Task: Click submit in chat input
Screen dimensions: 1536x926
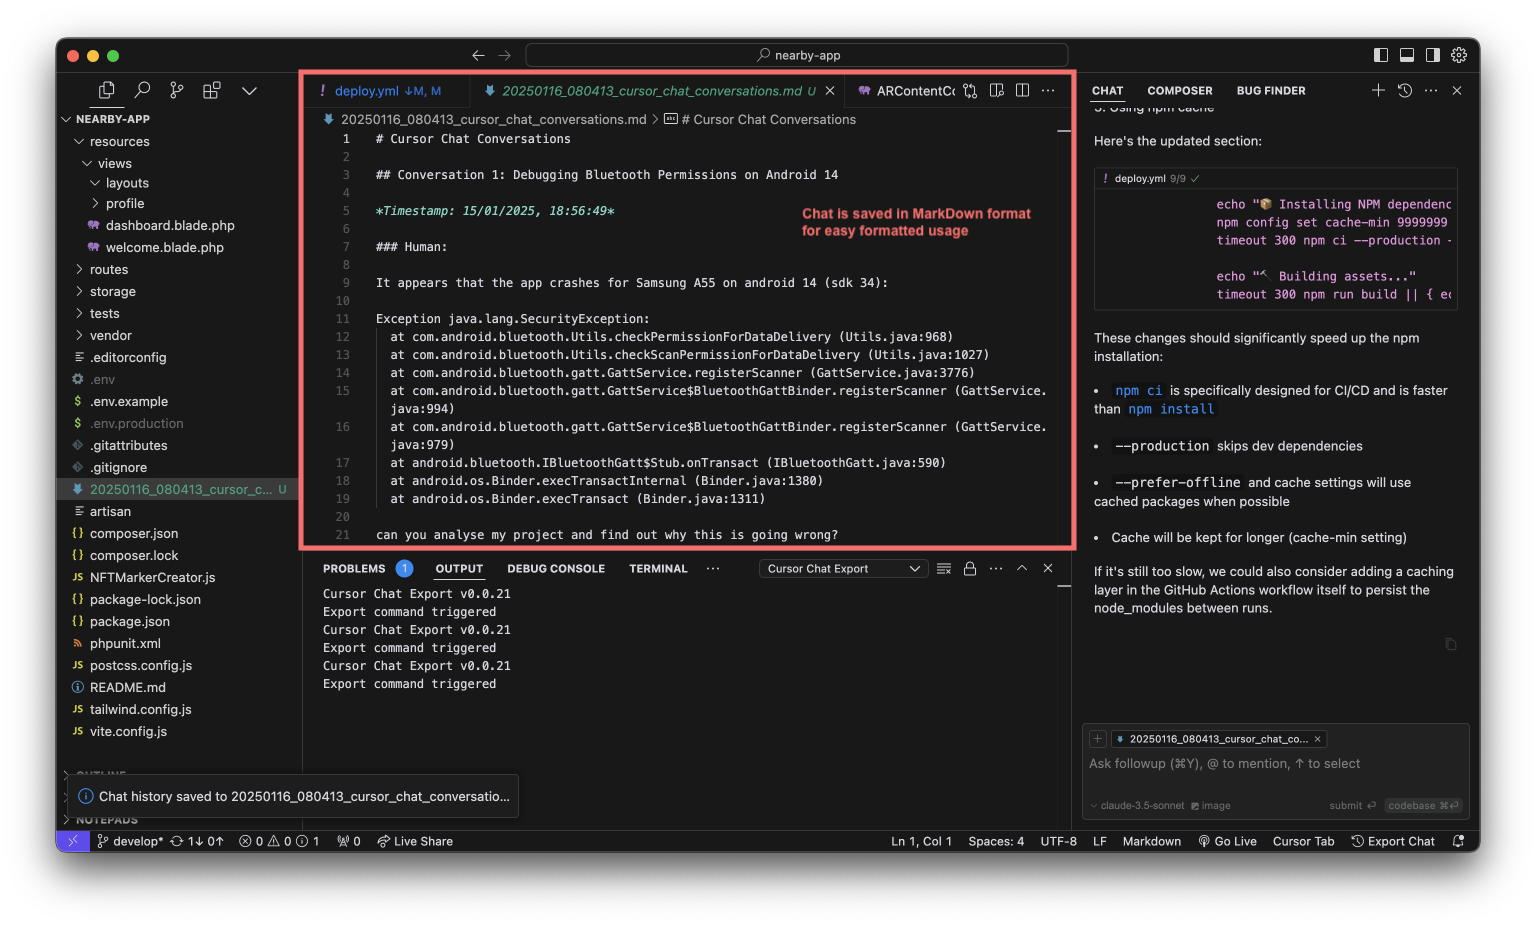Action: point(1353,806)
